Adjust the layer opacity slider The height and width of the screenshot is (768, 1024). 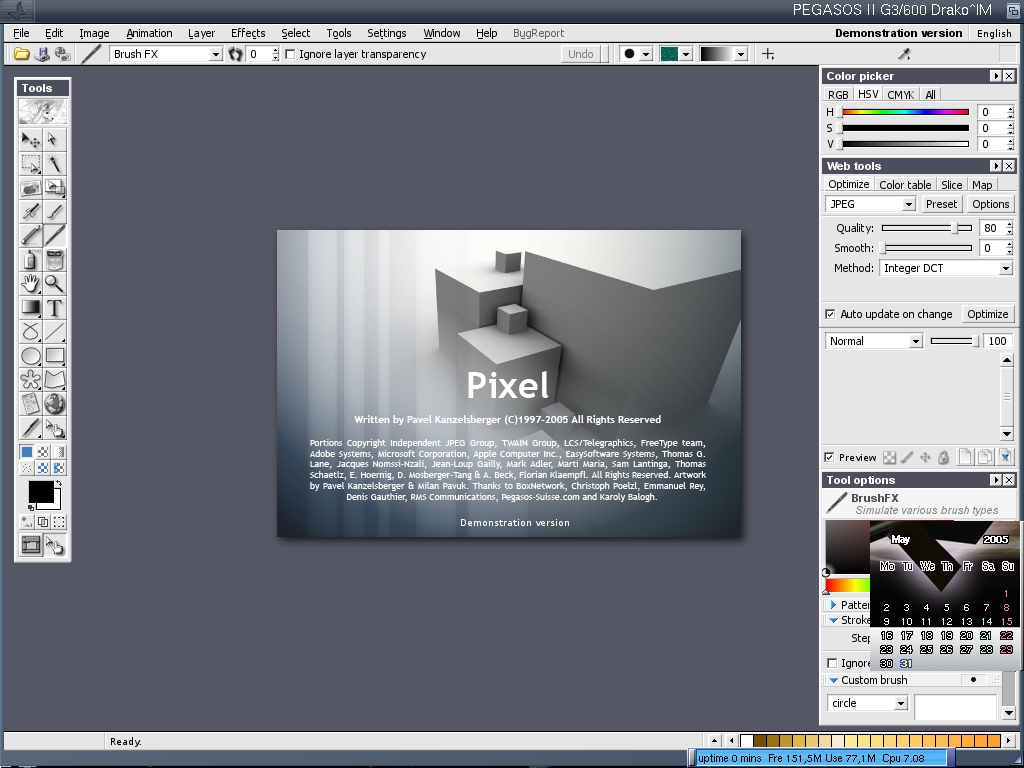point(954,342)
